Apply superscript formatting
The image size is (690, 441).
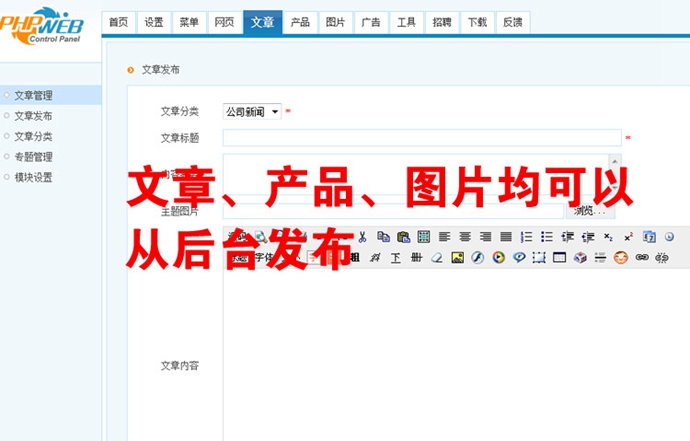(628, 237)
